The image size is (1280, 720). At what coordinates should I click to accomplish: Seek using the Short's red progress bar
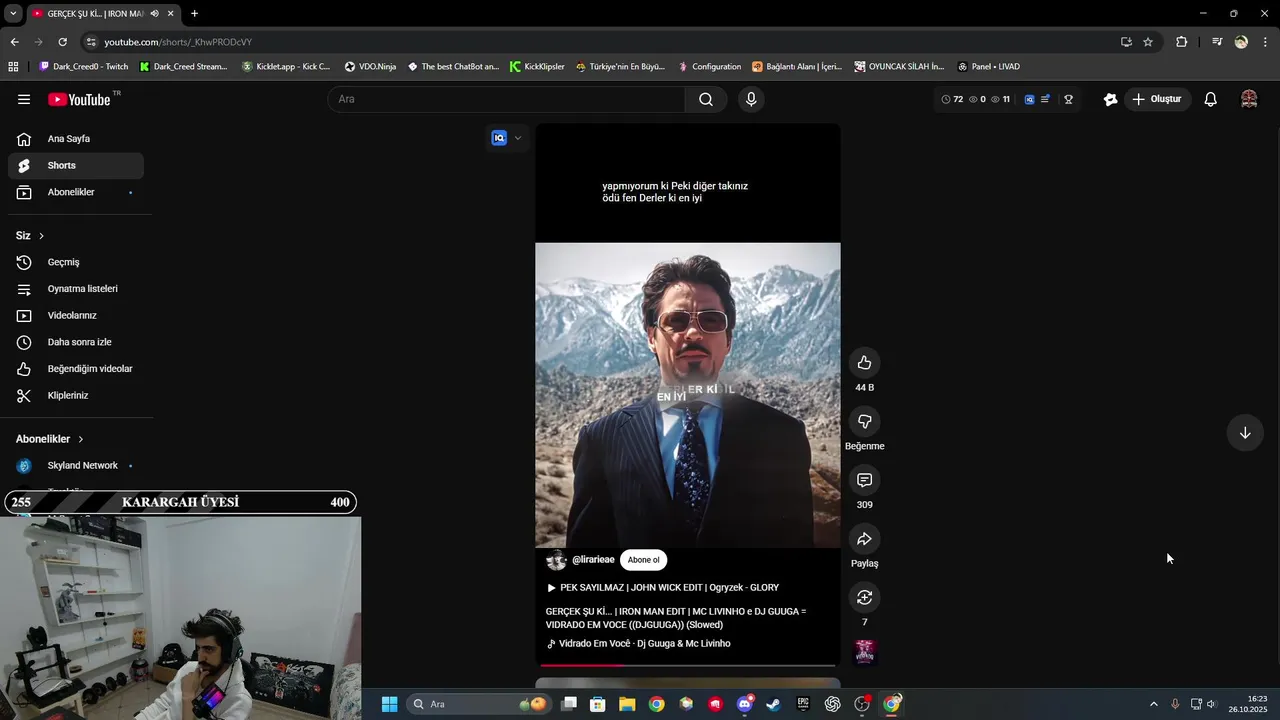click(688, 665)
